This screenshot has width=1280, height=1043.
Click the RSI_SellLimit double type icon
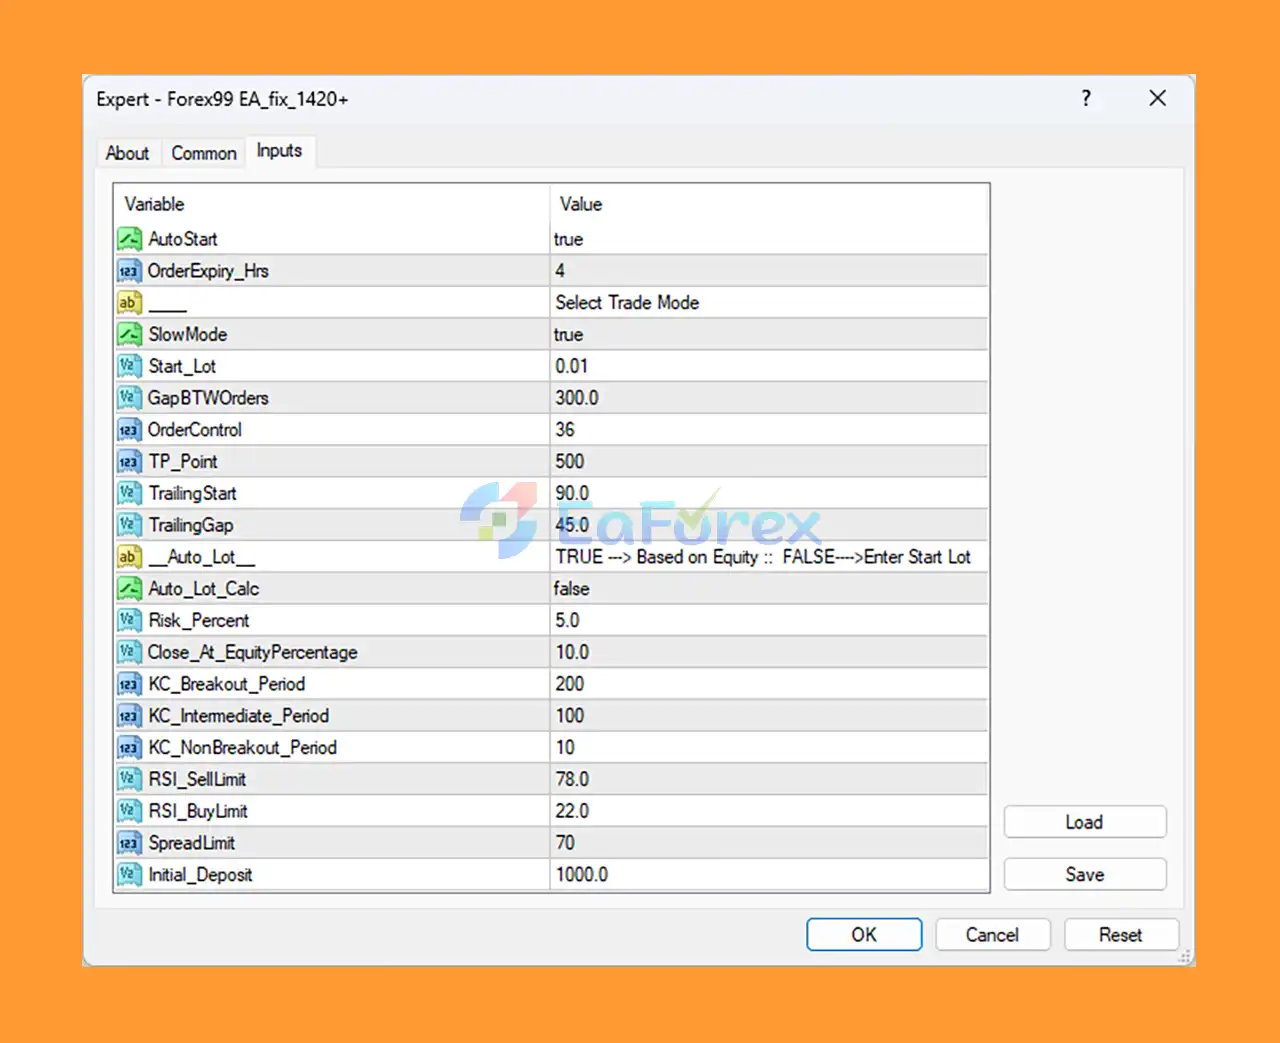point(130,779)
